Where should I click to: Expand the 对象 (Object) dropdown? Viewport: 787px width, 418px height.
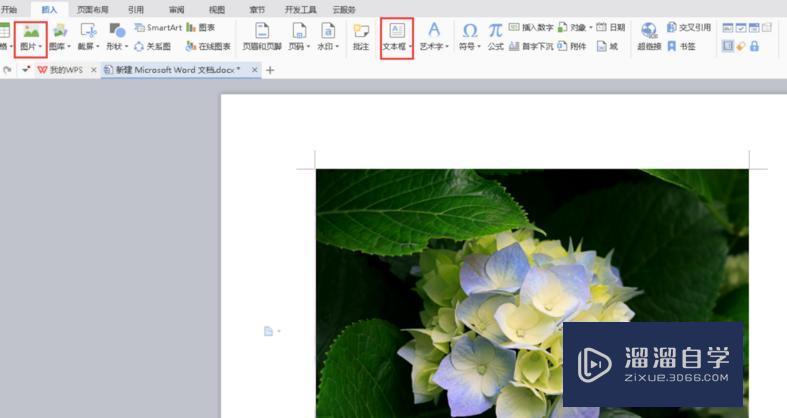(x=591, y=28)
